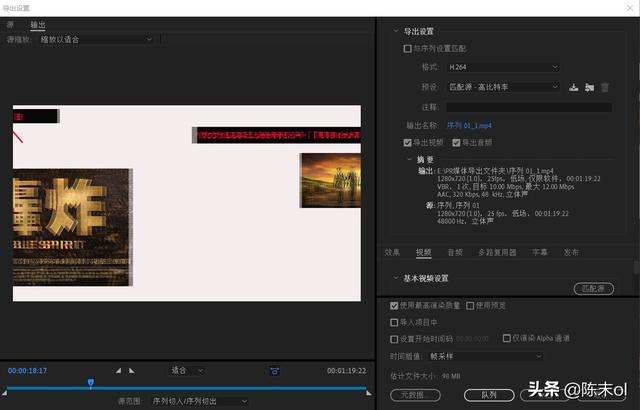Screen dimensions: 640x410
Task: Switch to the 效果 tab
Action: pyautogui.click(x=392, y=253)
